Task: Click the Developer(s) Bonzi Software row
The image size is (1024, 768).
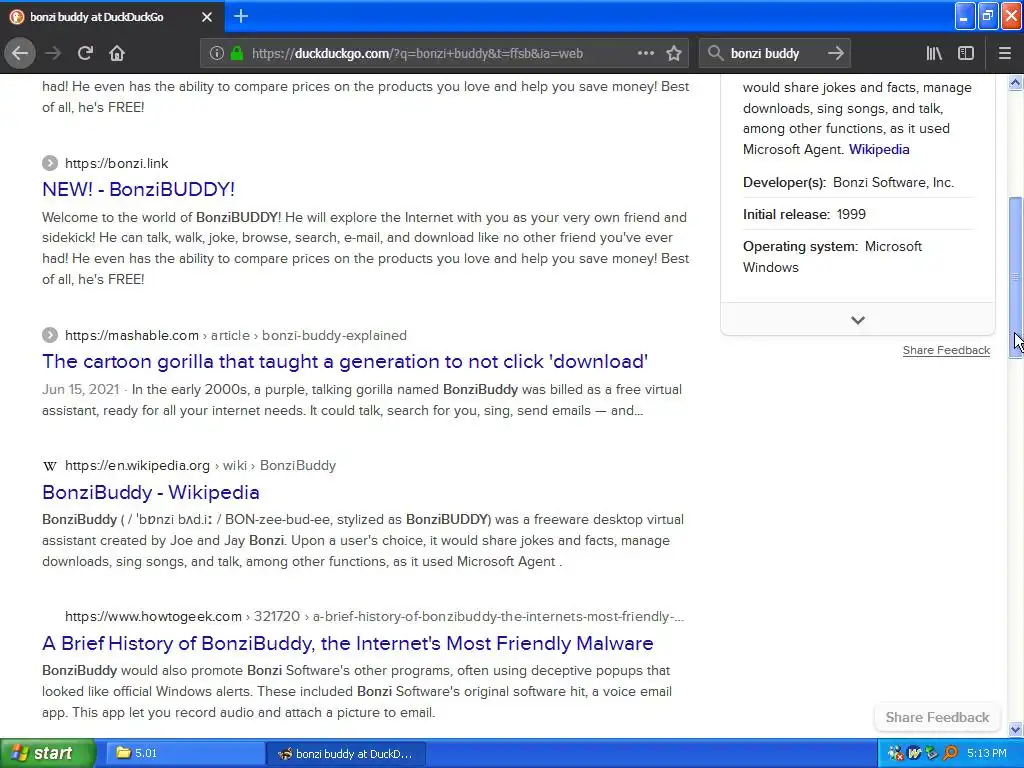Action: coord(857,182)
